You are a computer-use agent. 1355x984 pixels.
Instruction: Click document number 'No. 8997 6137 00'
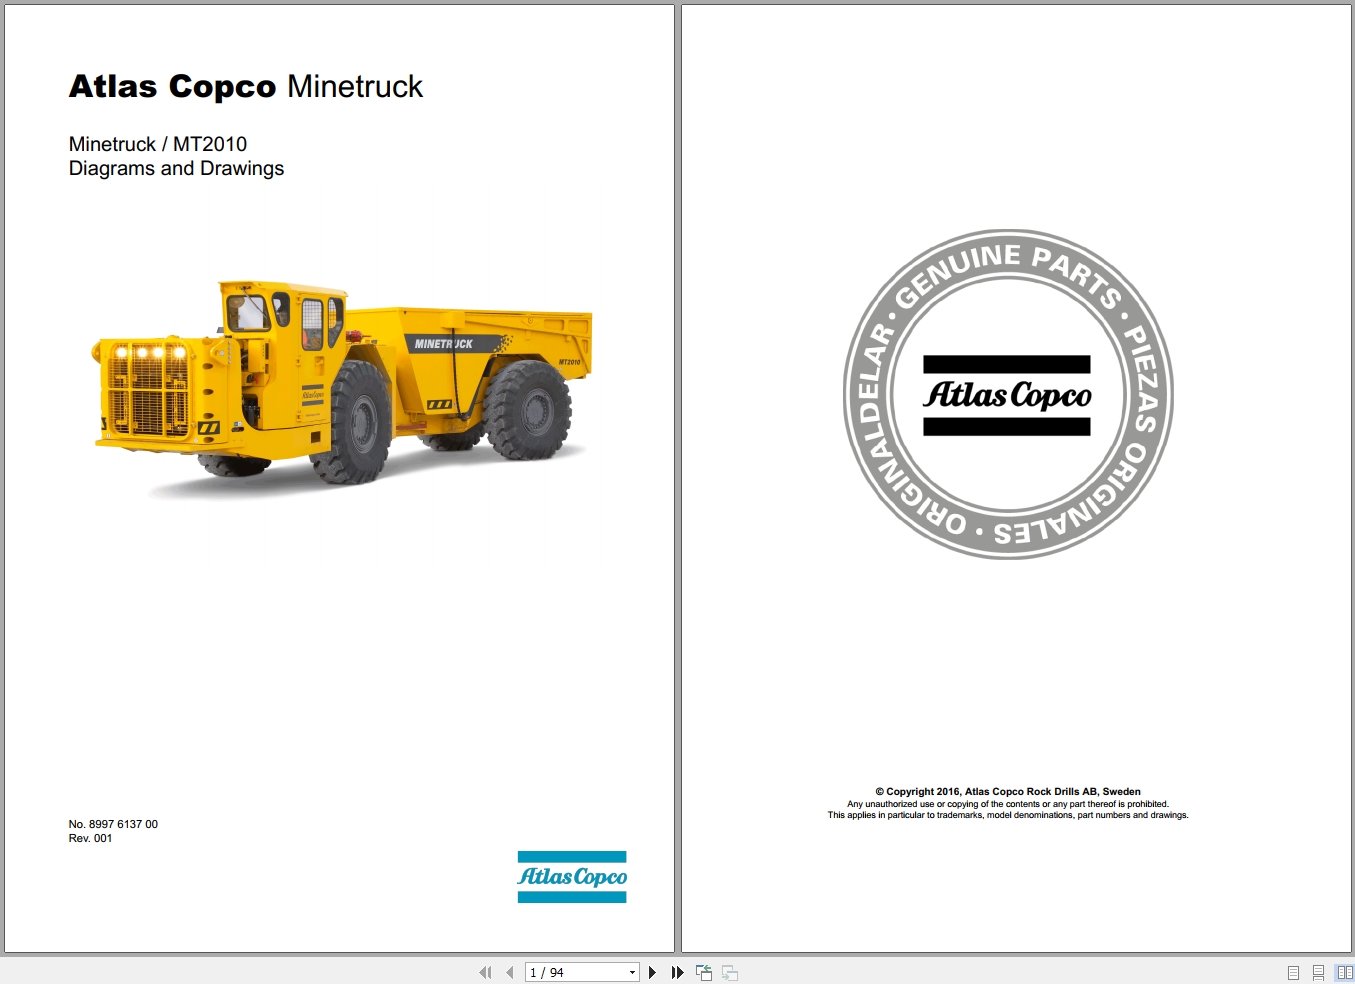(x=113, y=824)
